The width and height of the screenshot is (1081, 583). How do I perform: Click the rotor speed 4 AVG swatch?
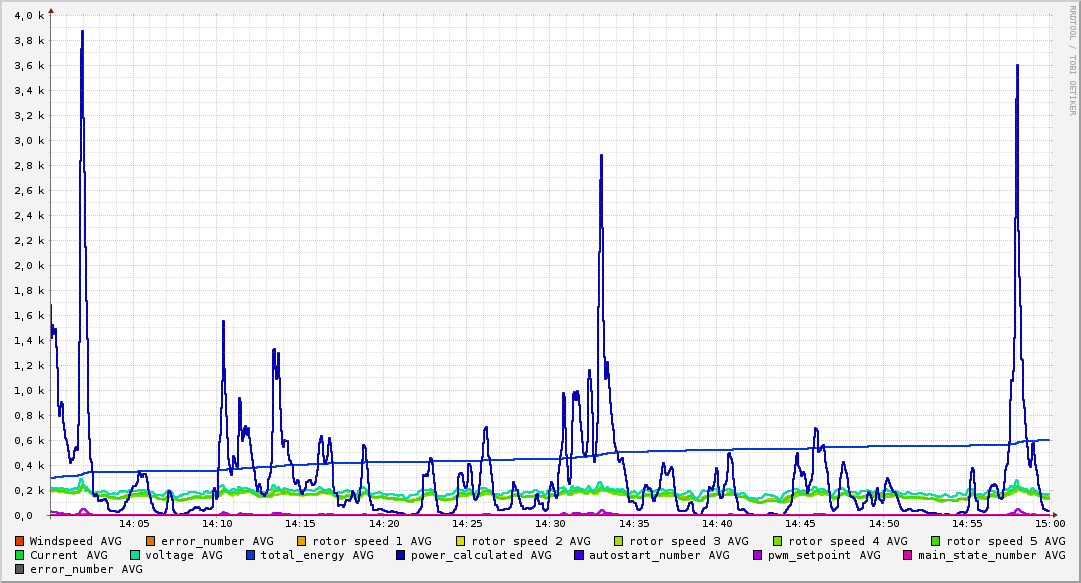coord(778,542)
